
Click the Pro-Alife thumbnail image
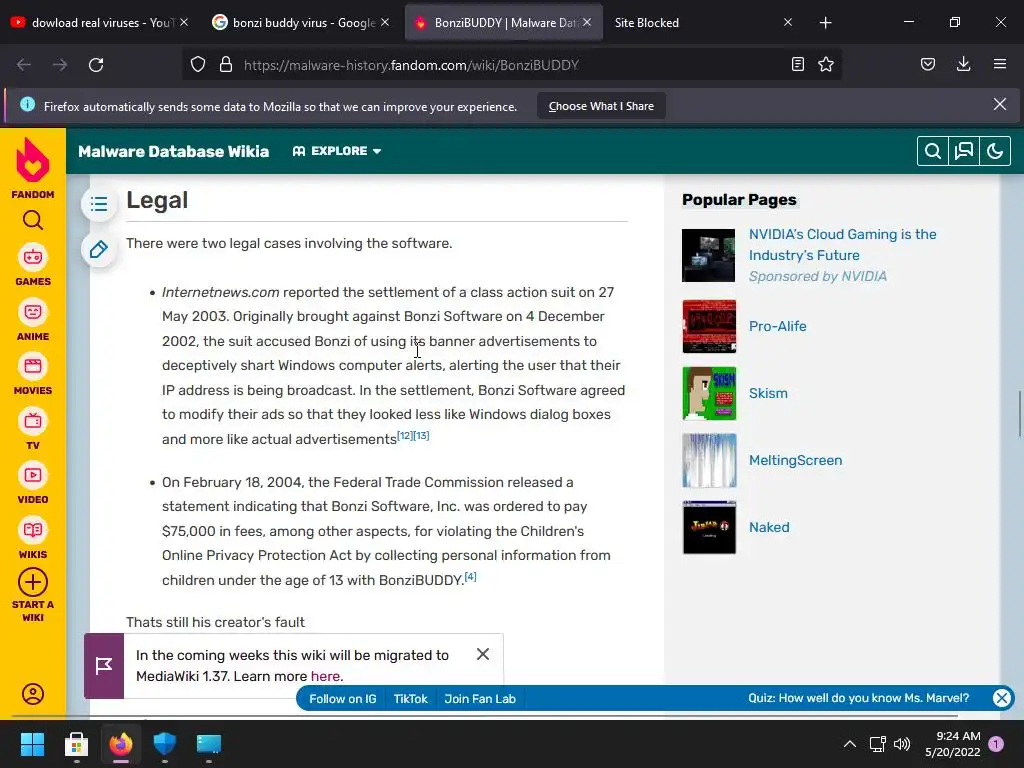[x=709, y=327]
